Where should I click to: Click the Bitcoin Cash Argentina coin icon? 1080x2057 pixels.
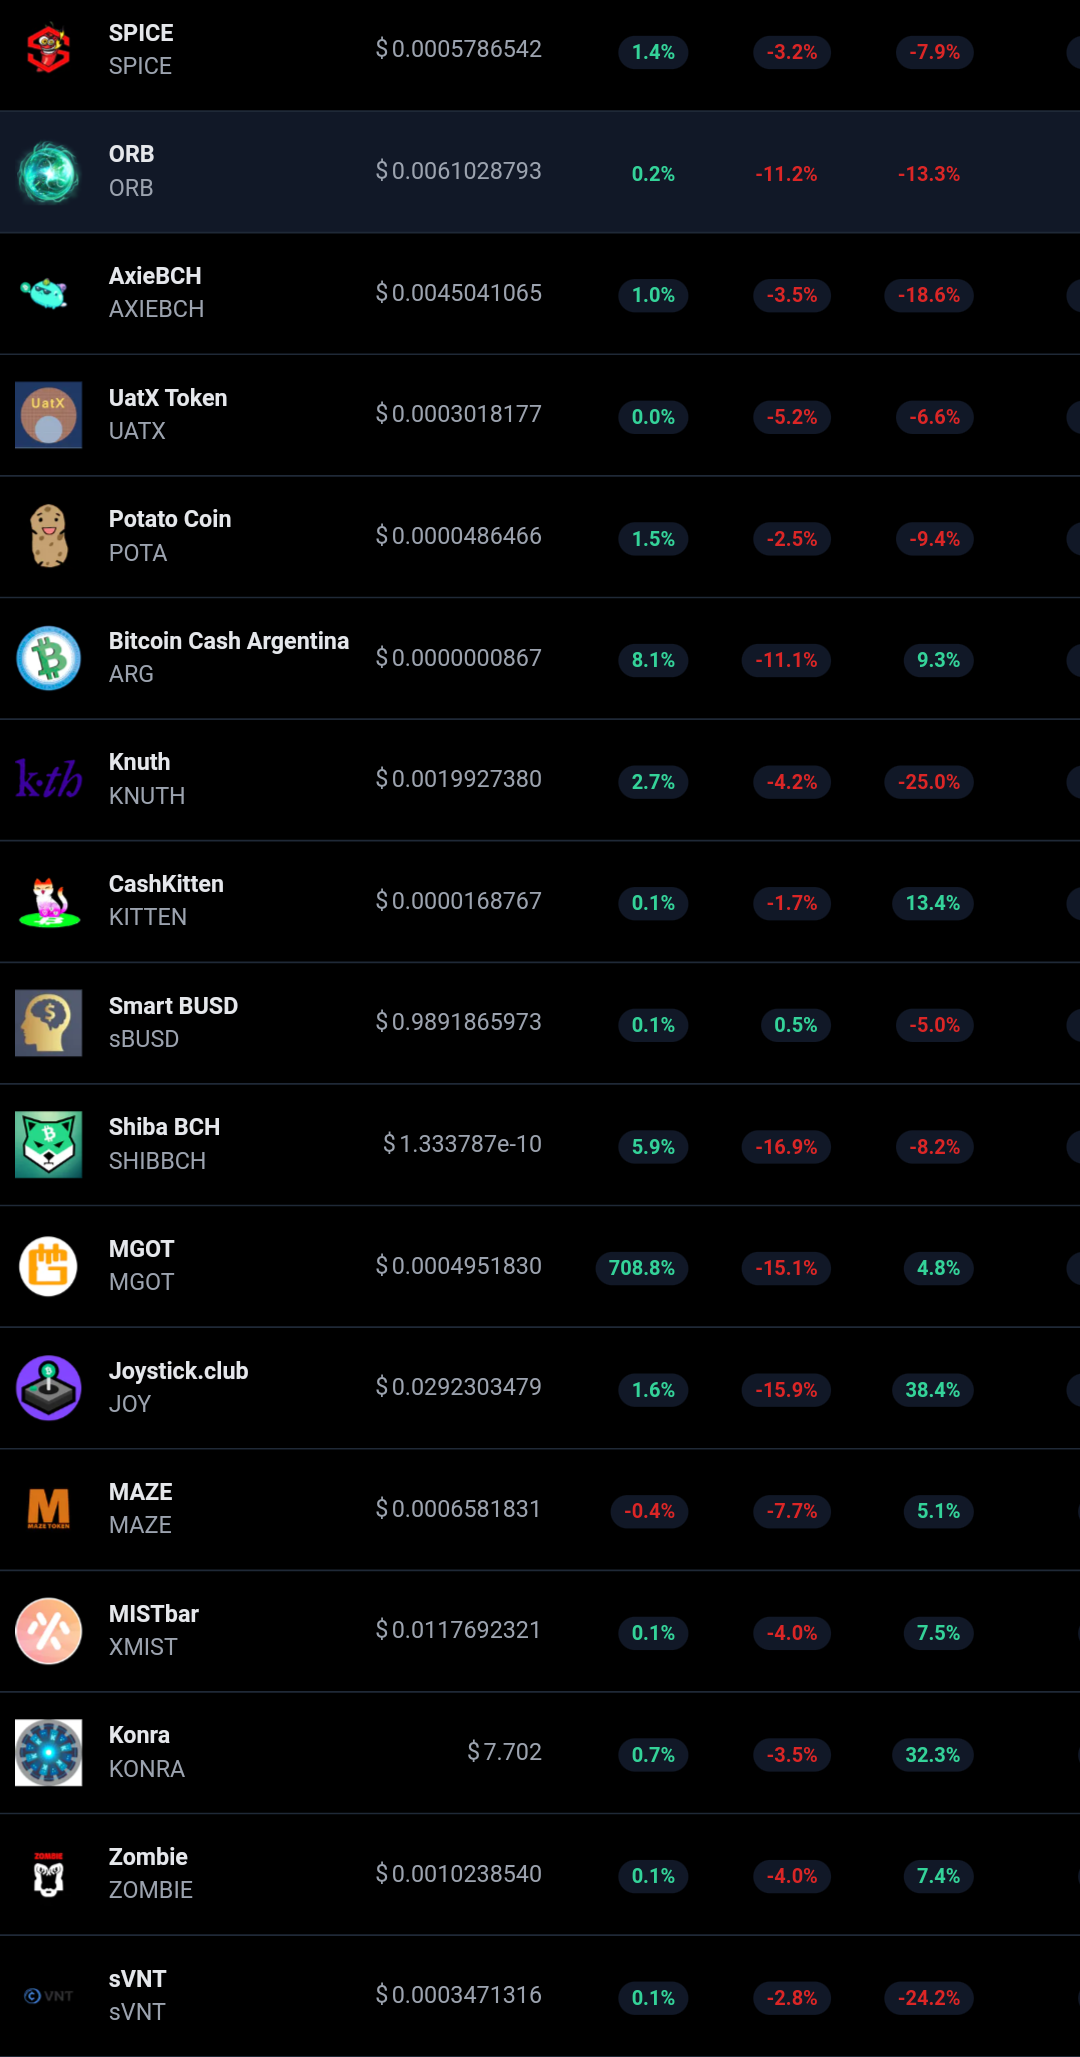[x=48, y=658]
